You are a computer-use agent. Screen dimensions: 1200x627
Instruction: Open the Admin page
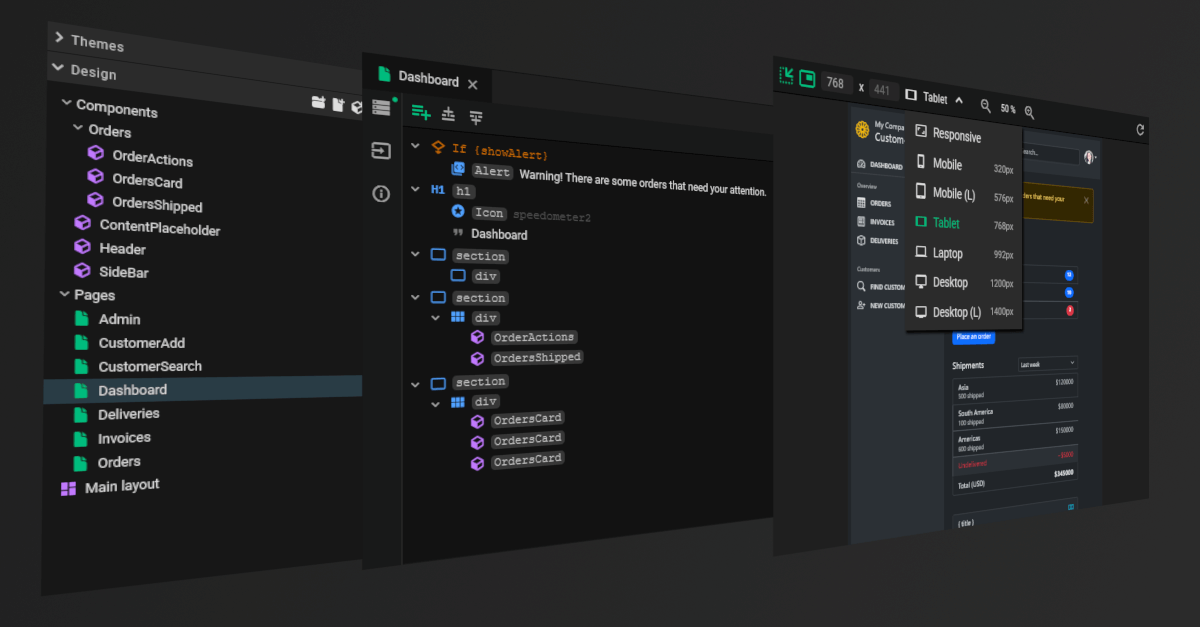pyautogui.click(x=119, y=319)
